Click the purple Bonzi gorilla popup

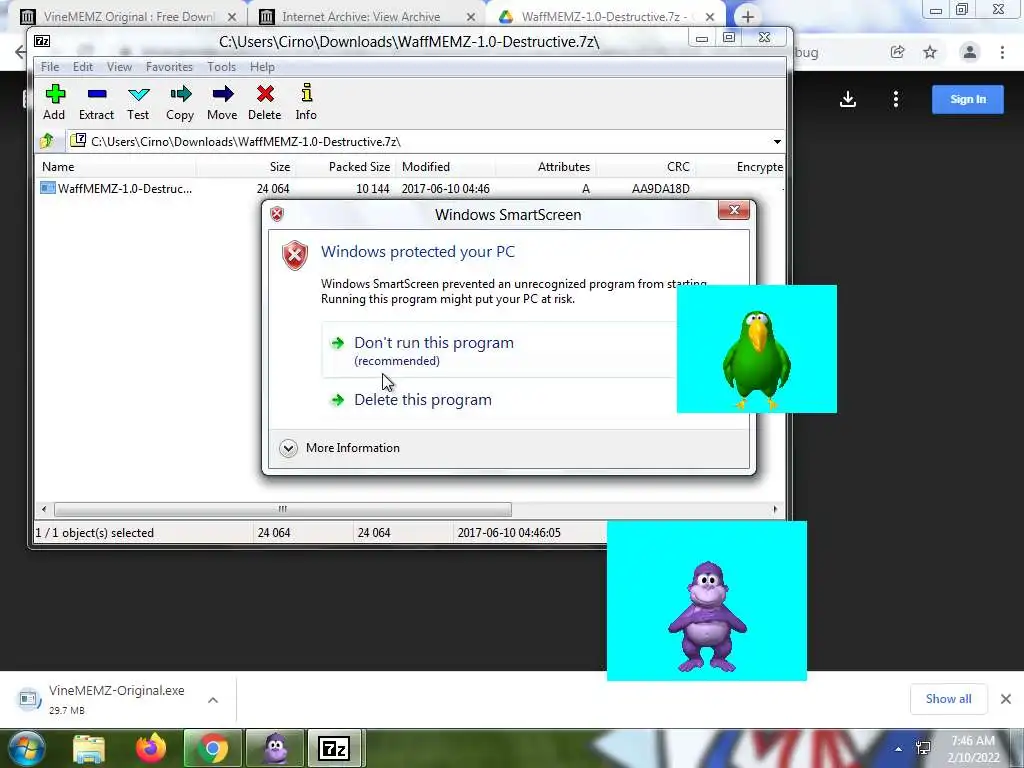coord(707,601)
